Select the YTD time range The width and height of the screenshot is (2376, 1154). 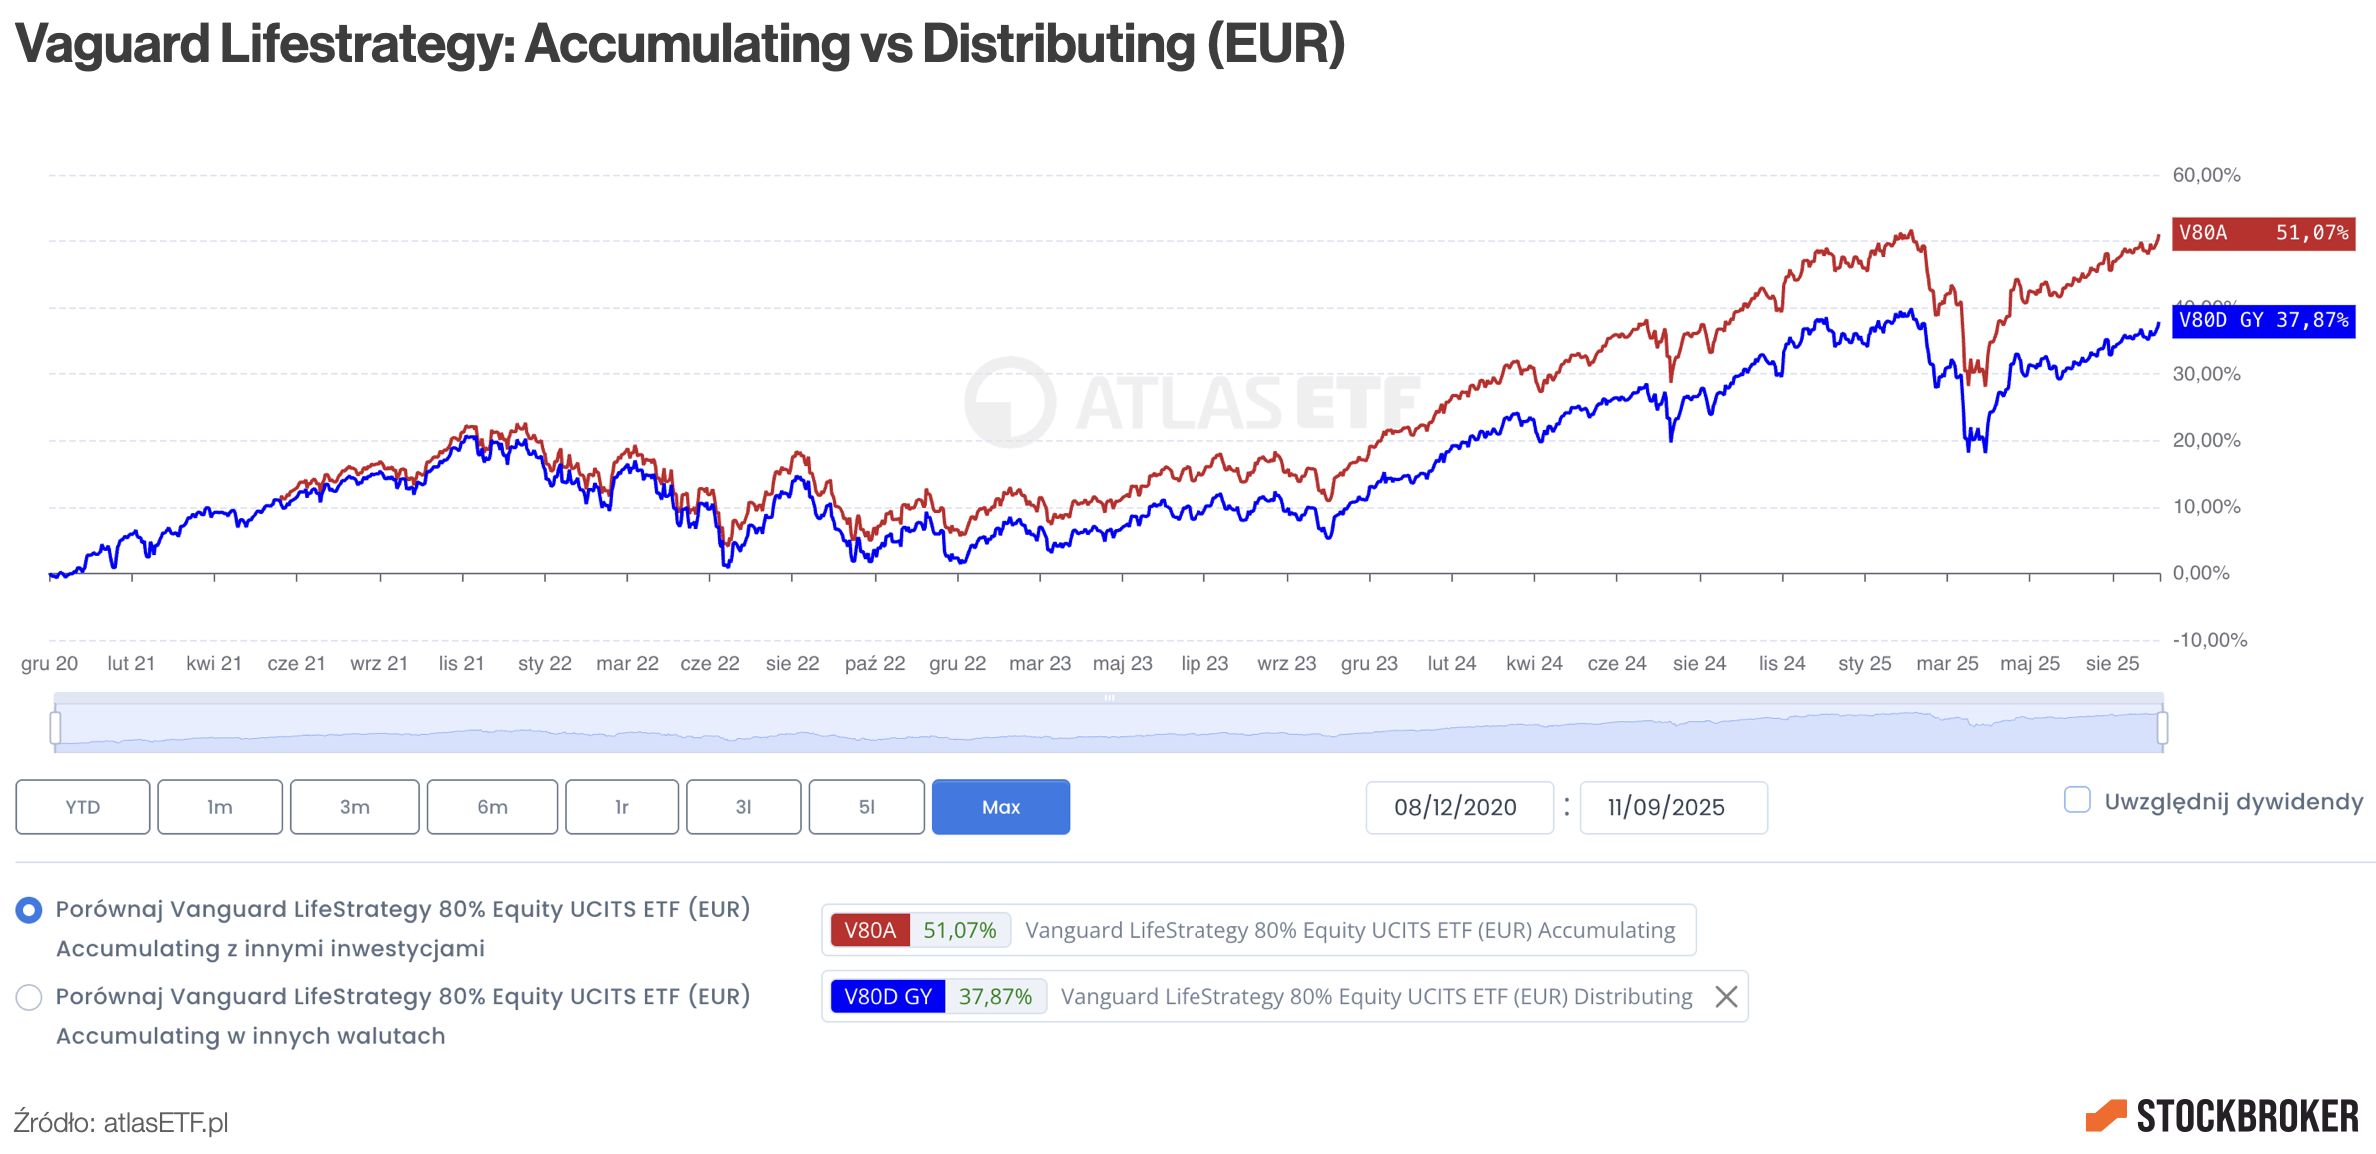coord(83,807)
